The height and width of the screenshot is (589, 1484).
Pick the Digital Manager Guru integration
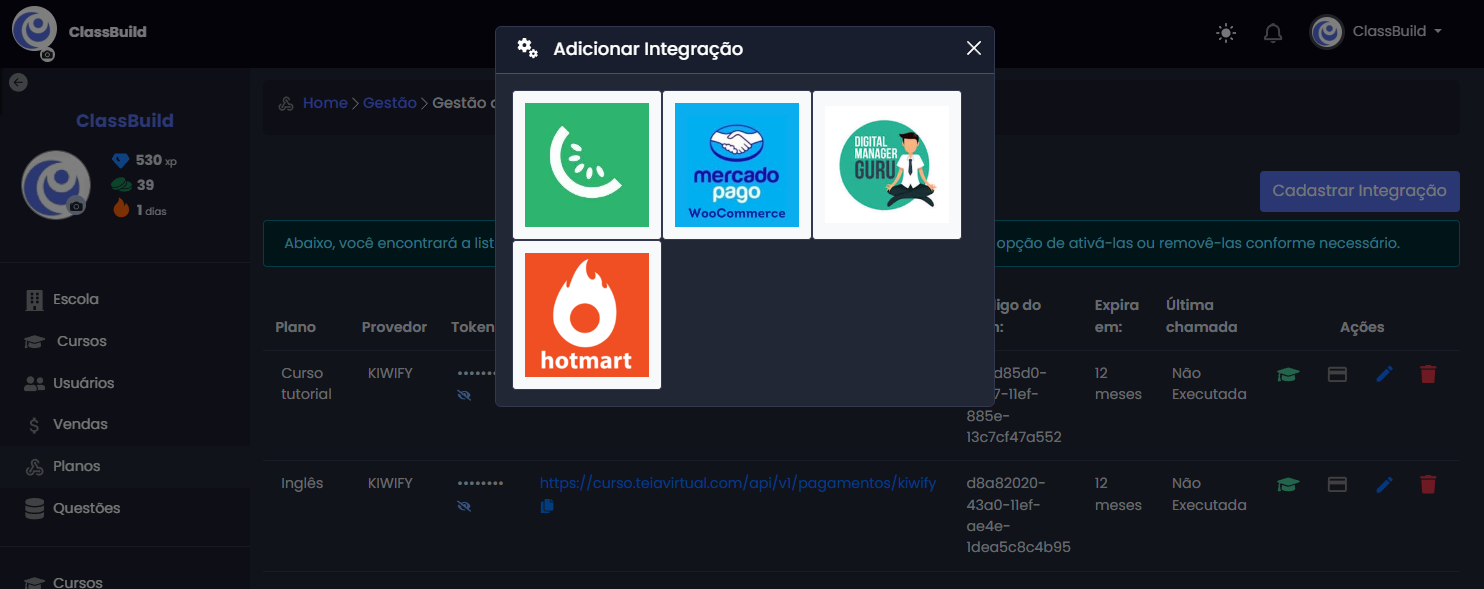tap(887, 165)
